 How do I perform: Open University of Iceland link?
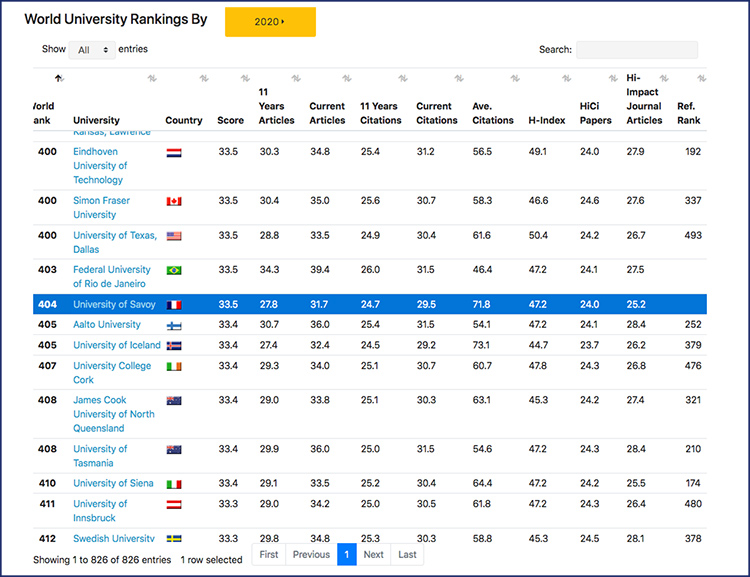click(117, 345)
